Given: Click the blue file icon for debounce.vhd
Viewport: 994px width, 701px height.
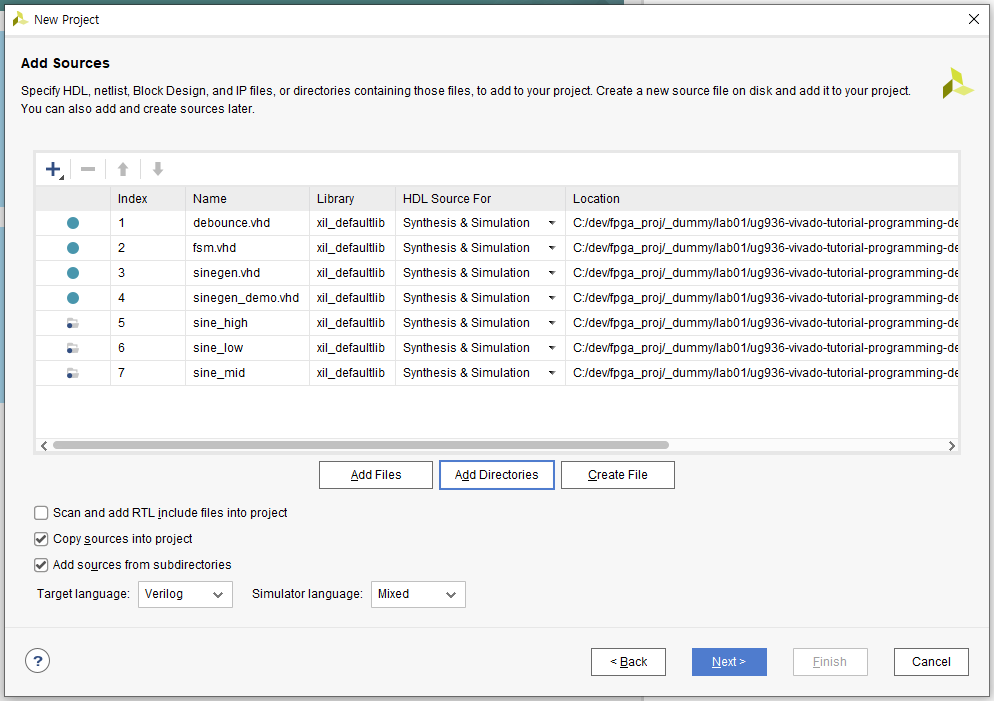Looking at the screenshot, I should click(73, 223).
